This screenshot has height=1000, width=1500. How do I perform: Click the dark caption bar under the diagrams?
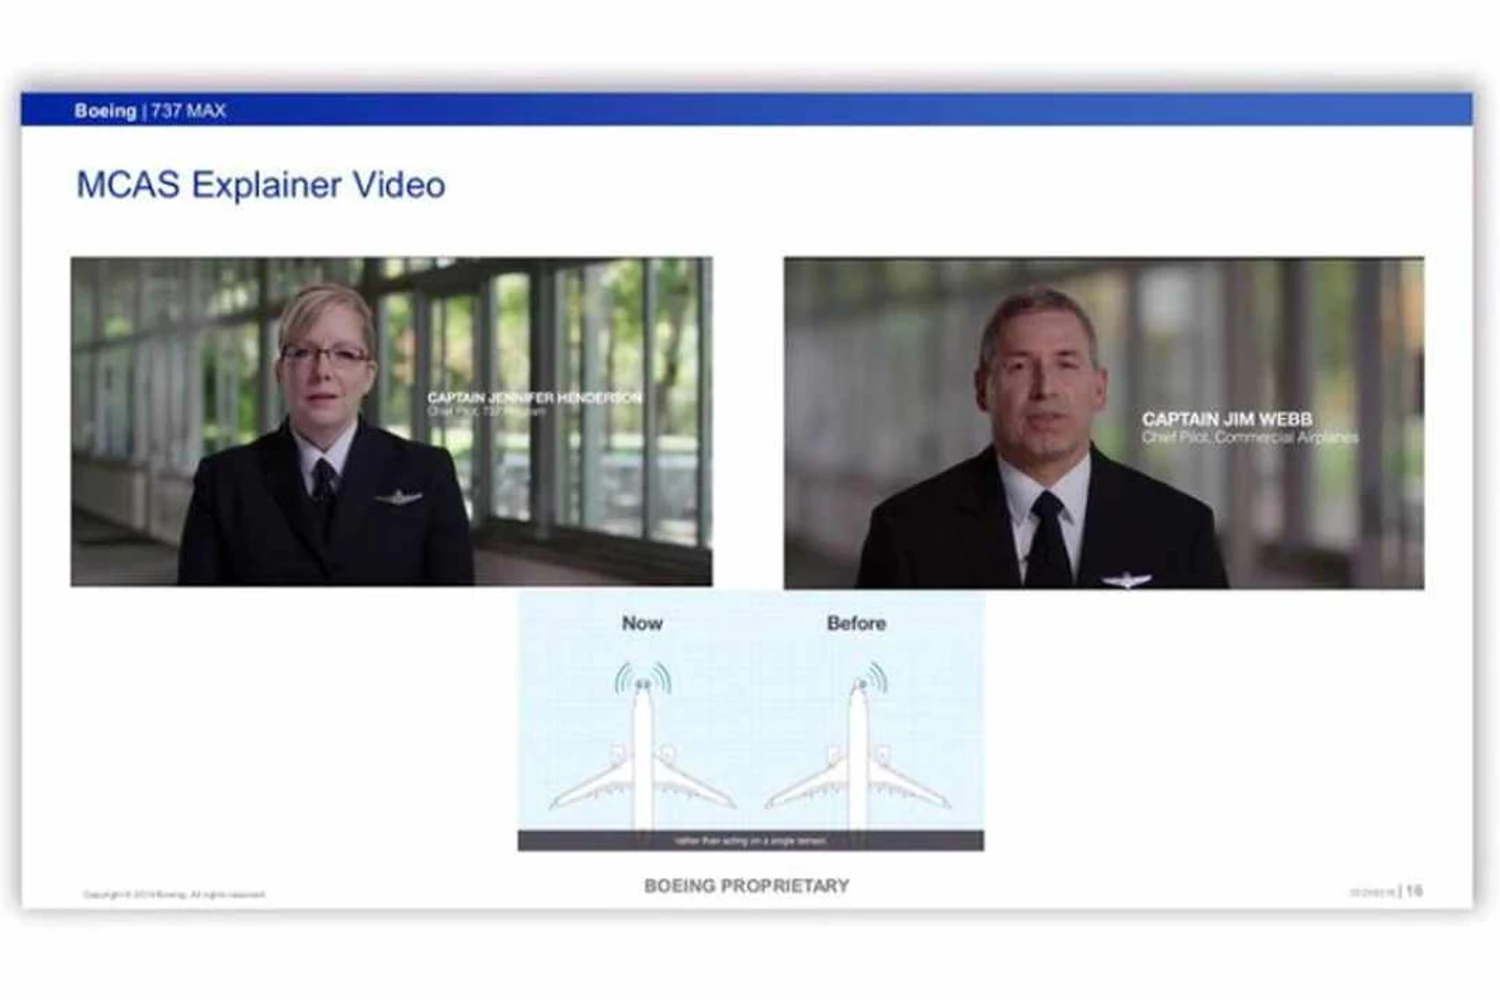coord(751,841)
